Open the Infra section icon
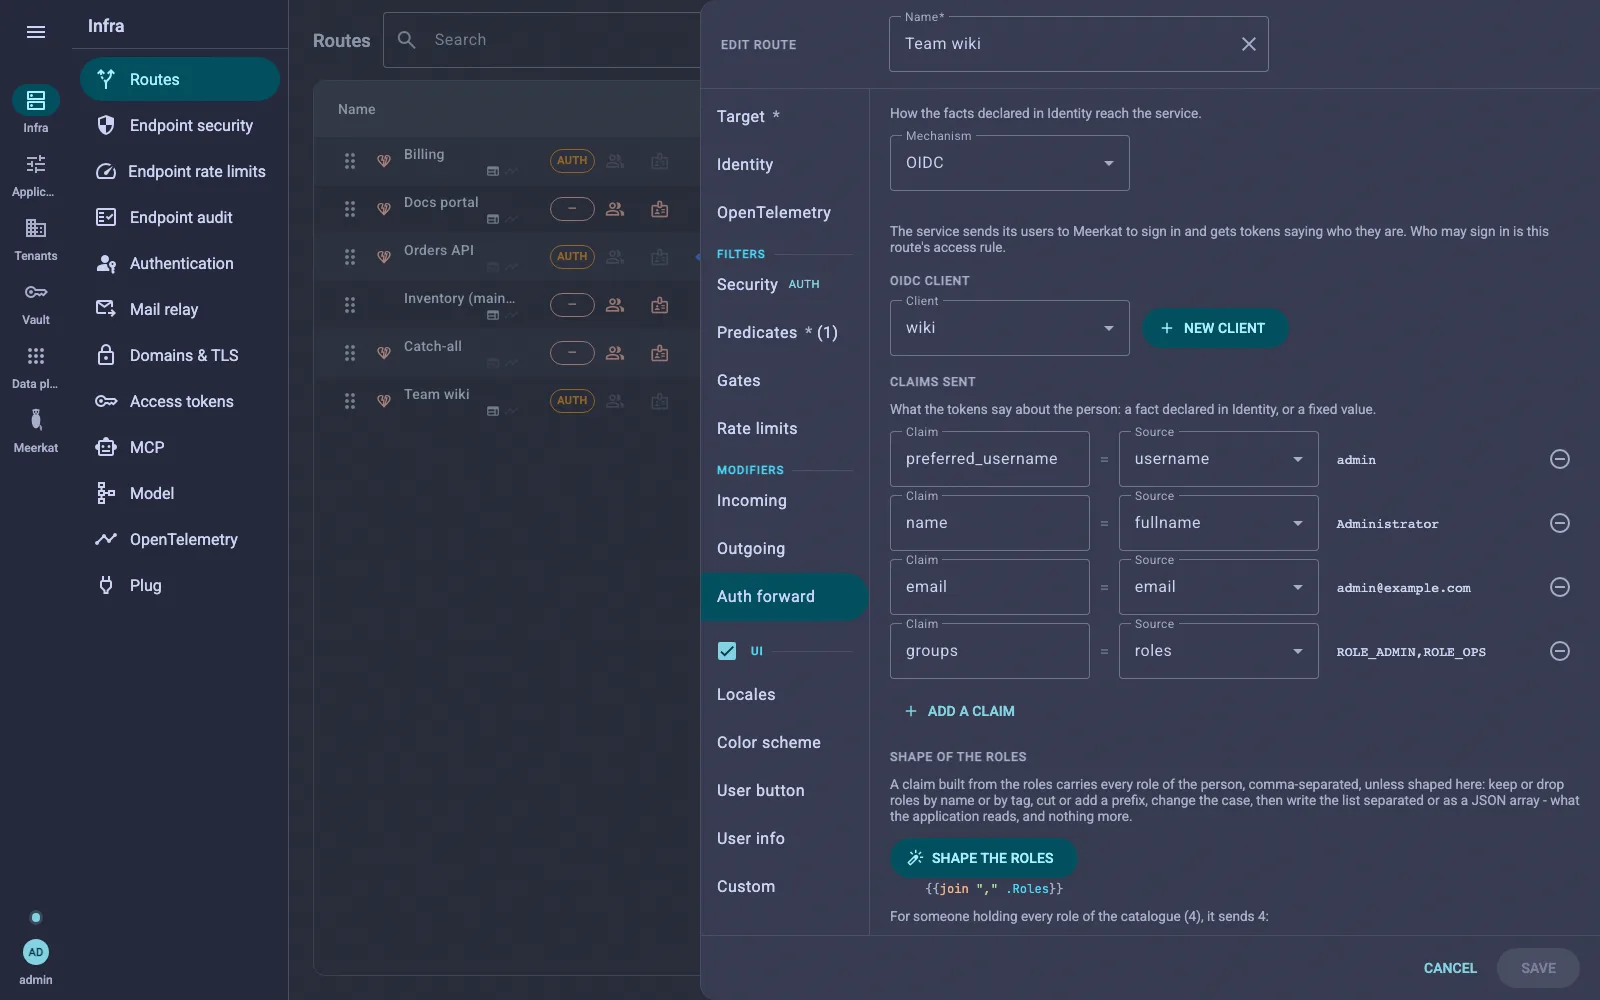Image resolution: width=1600 pixels, height=1000 pixels. point(36,100)
